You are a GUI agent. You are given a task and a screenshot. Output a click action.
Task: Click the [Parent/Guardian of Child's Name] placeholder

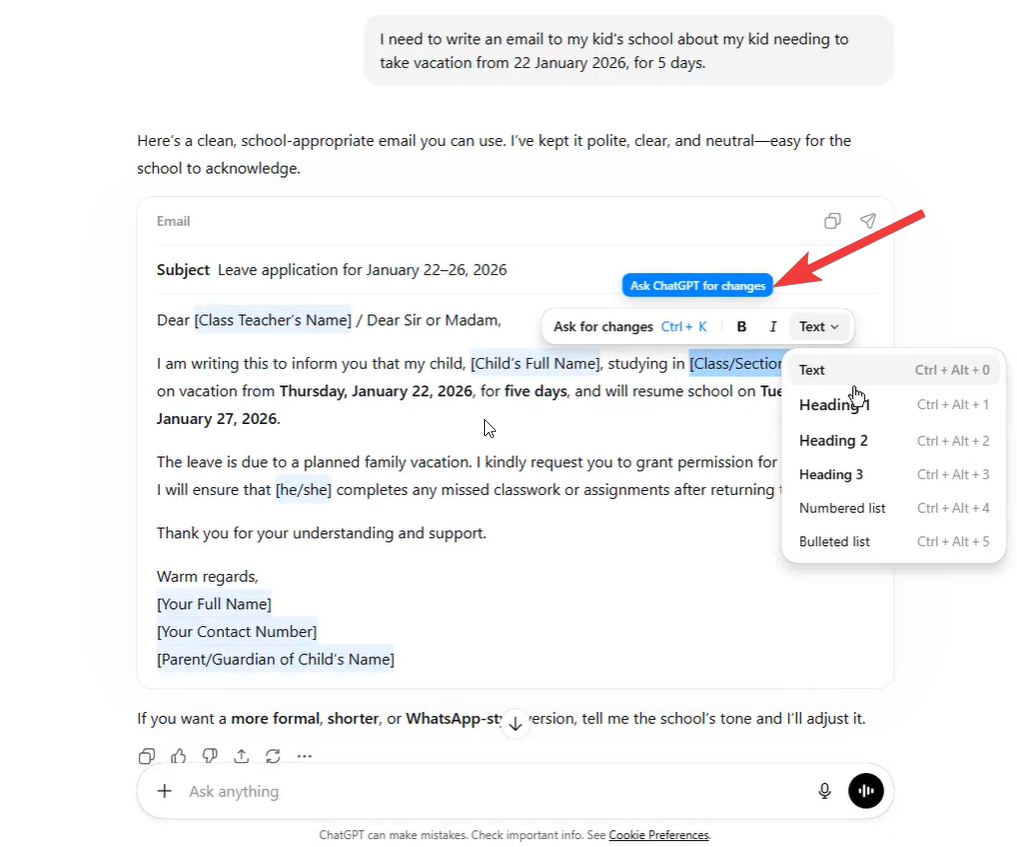click(x=275, y=660)
